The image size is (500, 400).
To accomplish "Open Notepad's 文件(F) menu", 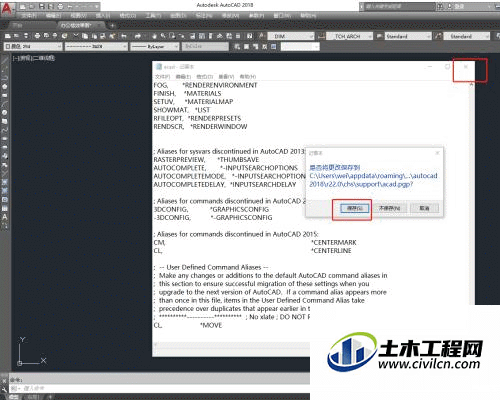I will (162, 77).
